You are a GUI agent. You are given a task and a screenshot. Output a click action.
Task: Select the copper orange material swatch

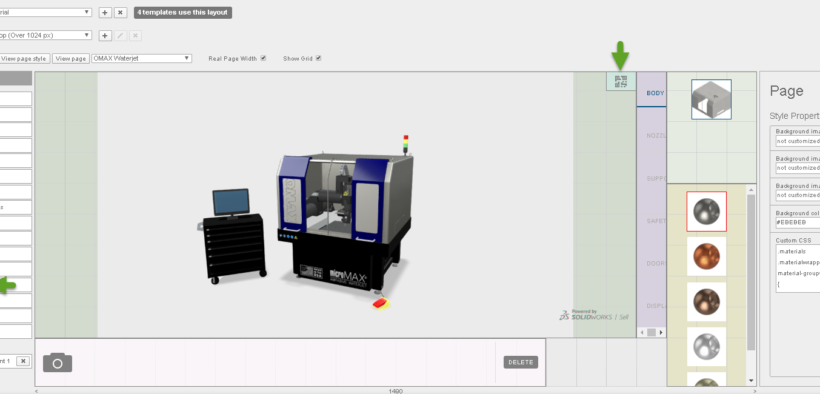707,256
